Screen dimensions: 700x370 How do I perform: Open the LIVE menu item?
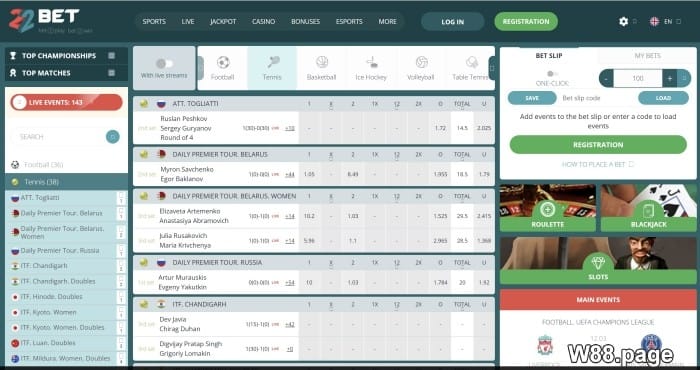pyautogui.click(x=188, y=21)
